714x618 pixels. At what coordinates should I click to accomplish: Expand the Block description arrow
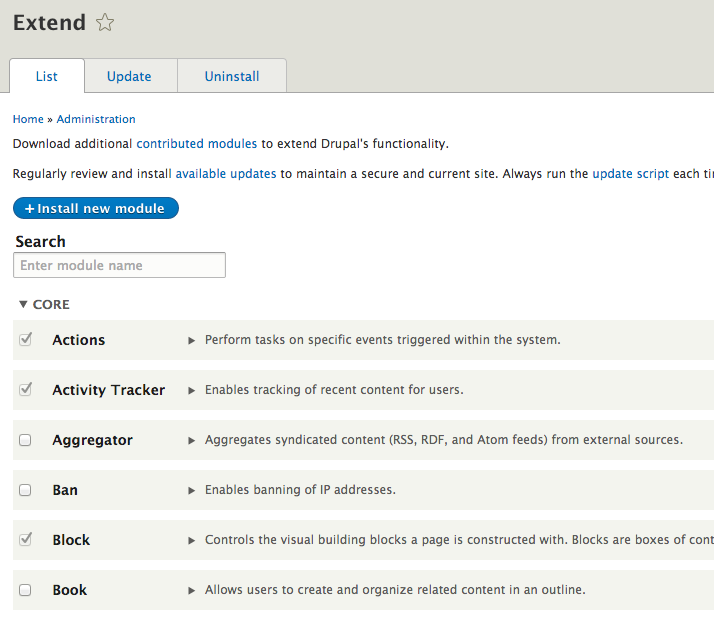click(192, 541)
